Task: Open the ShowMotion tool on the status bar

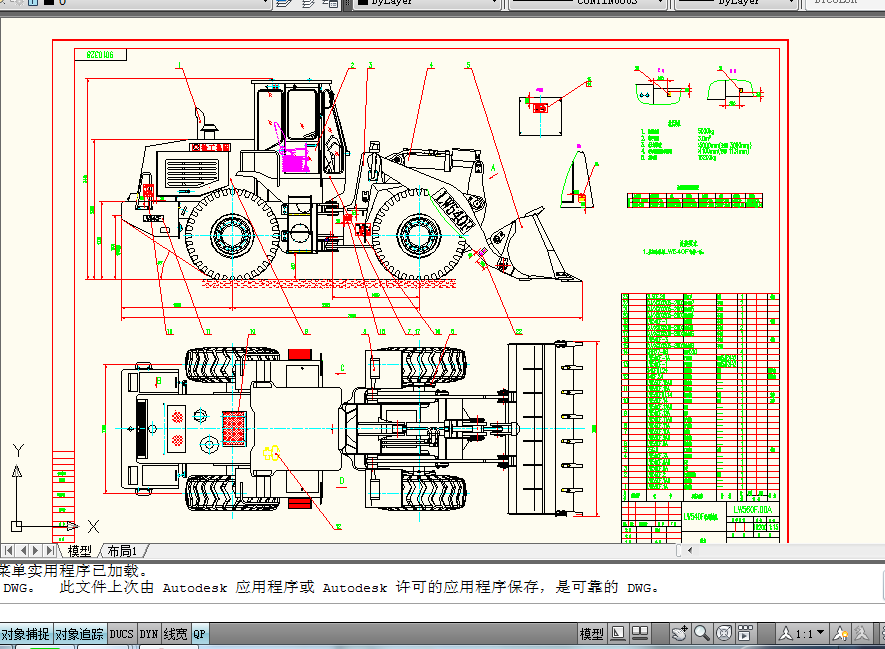Action: coord(744,633)
